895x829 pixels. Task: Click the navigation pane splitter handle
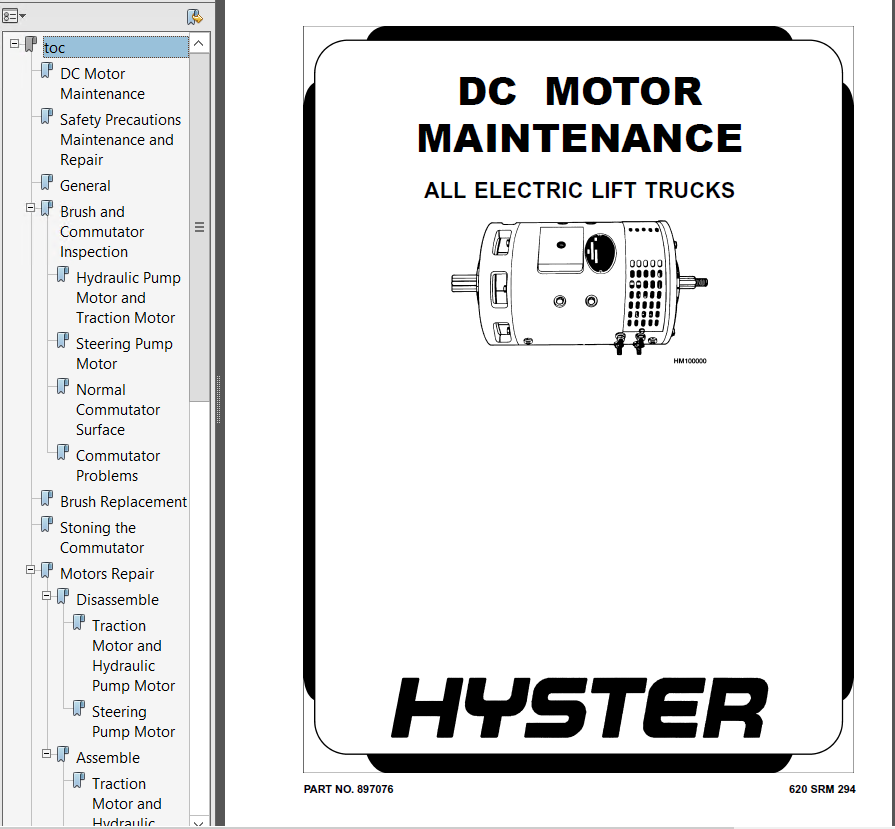[219, 399]
